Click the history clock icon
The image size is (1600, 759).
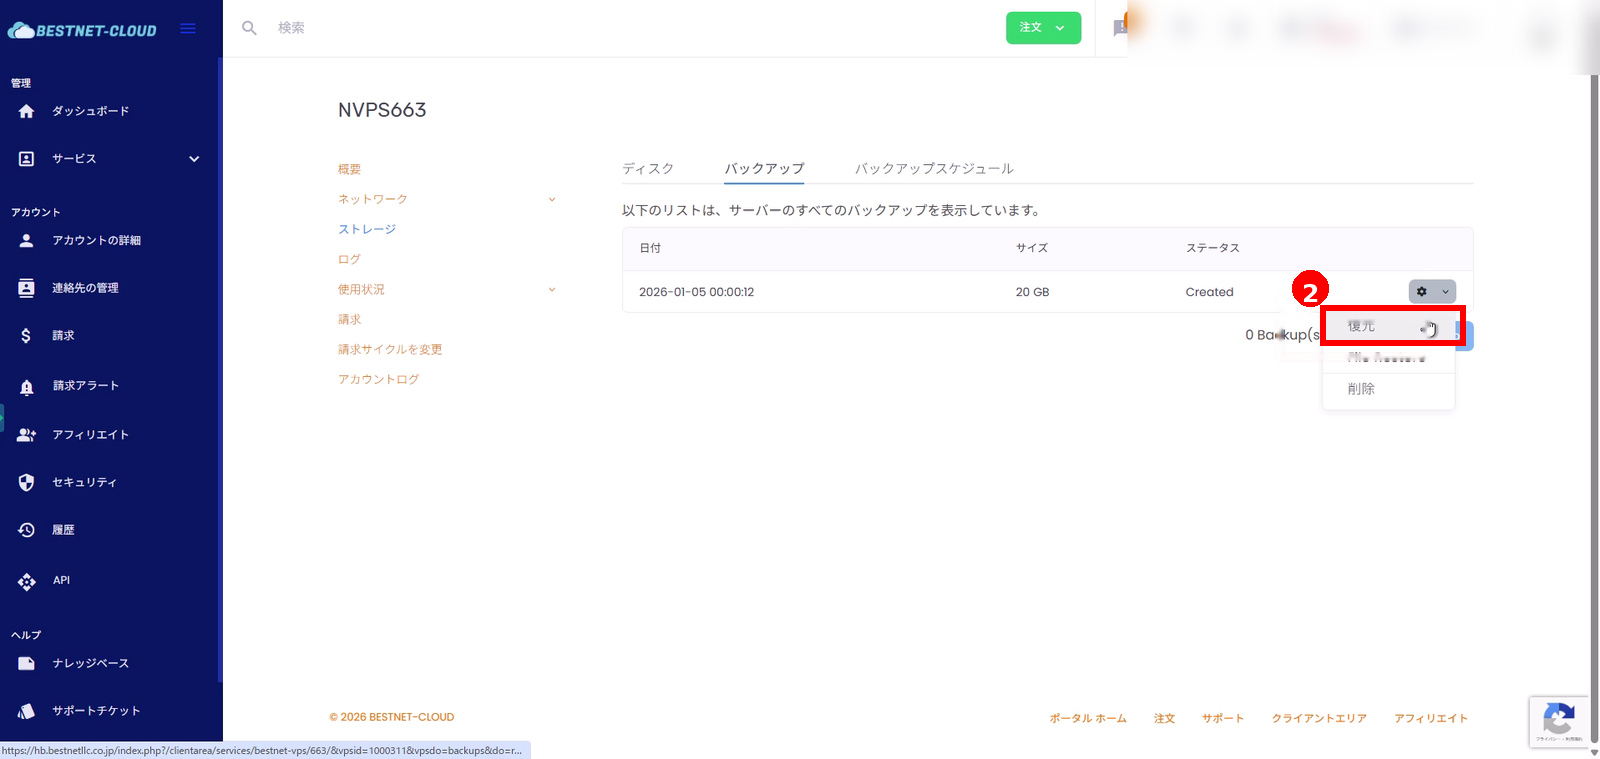(x=27, y=530)
